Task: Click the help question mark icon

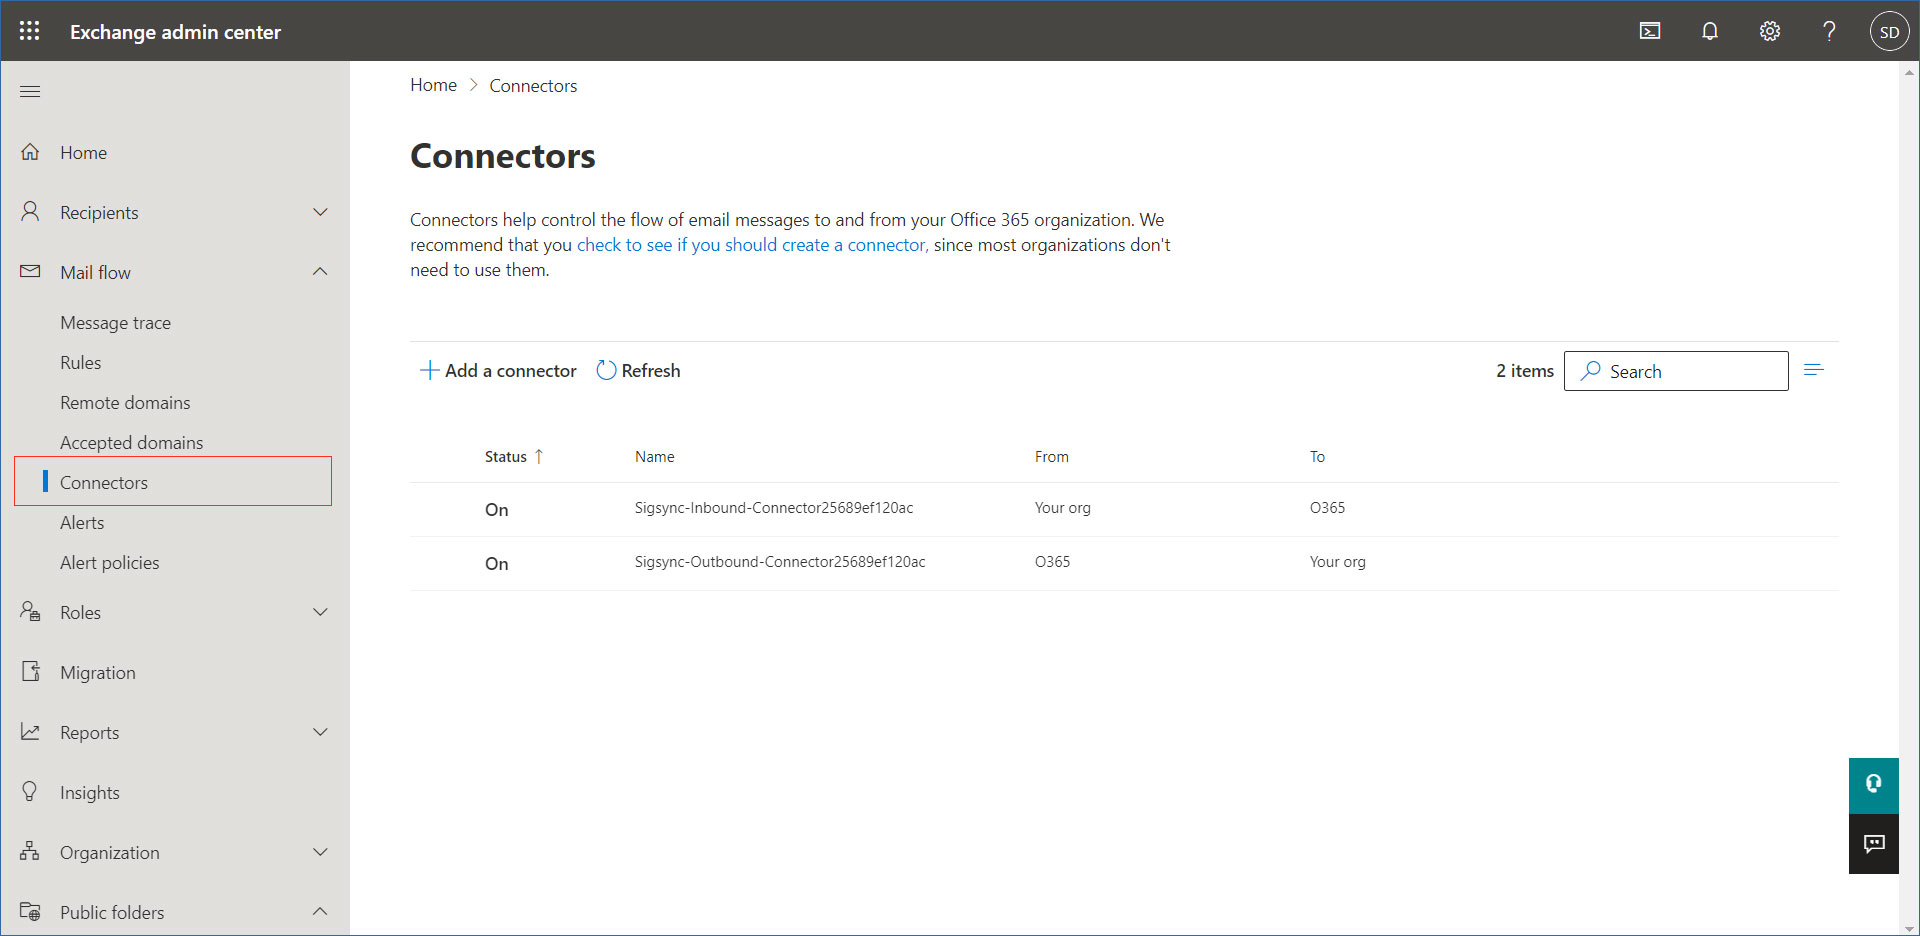Action: (1829, 31)
